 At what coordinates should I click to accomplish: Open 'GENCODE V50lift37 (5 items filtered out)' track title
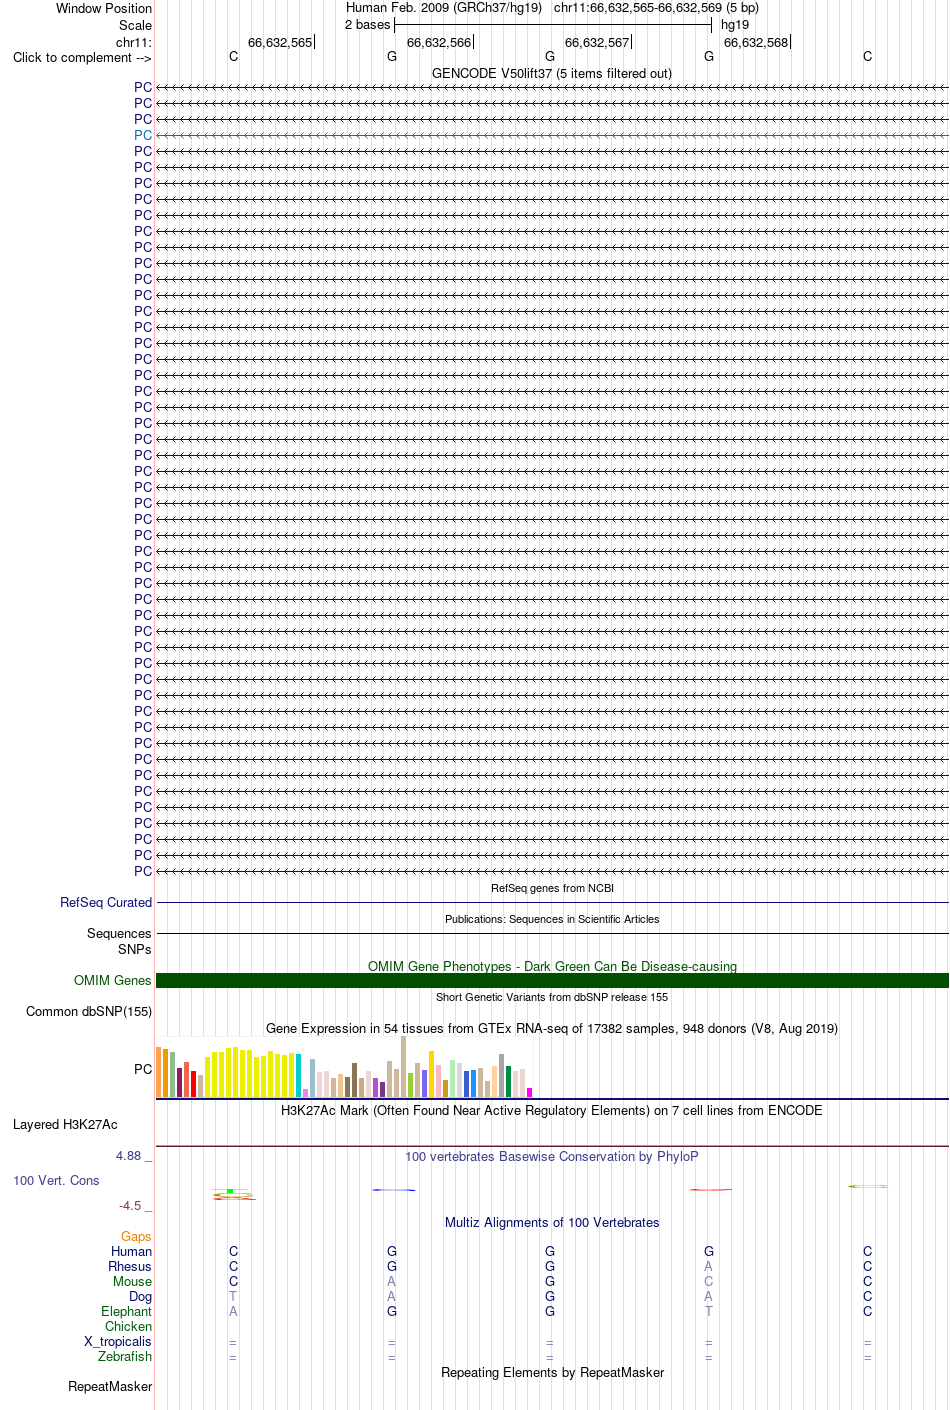pyautogui.click(x=552, y=73)
